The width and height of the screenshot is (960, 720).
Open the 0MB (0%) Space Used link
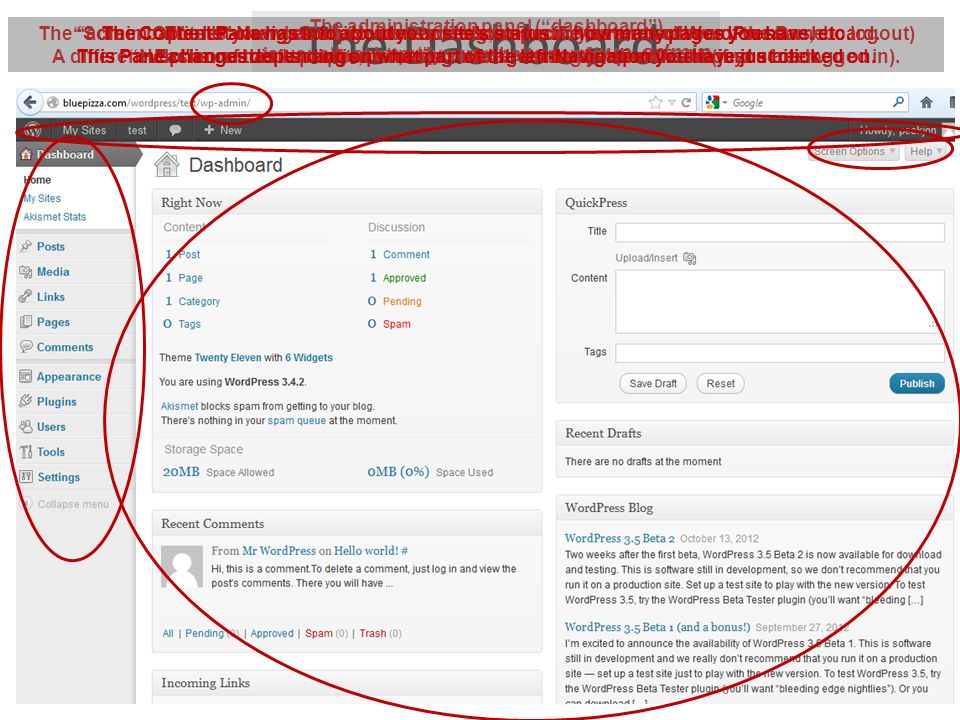coord(430,472)
